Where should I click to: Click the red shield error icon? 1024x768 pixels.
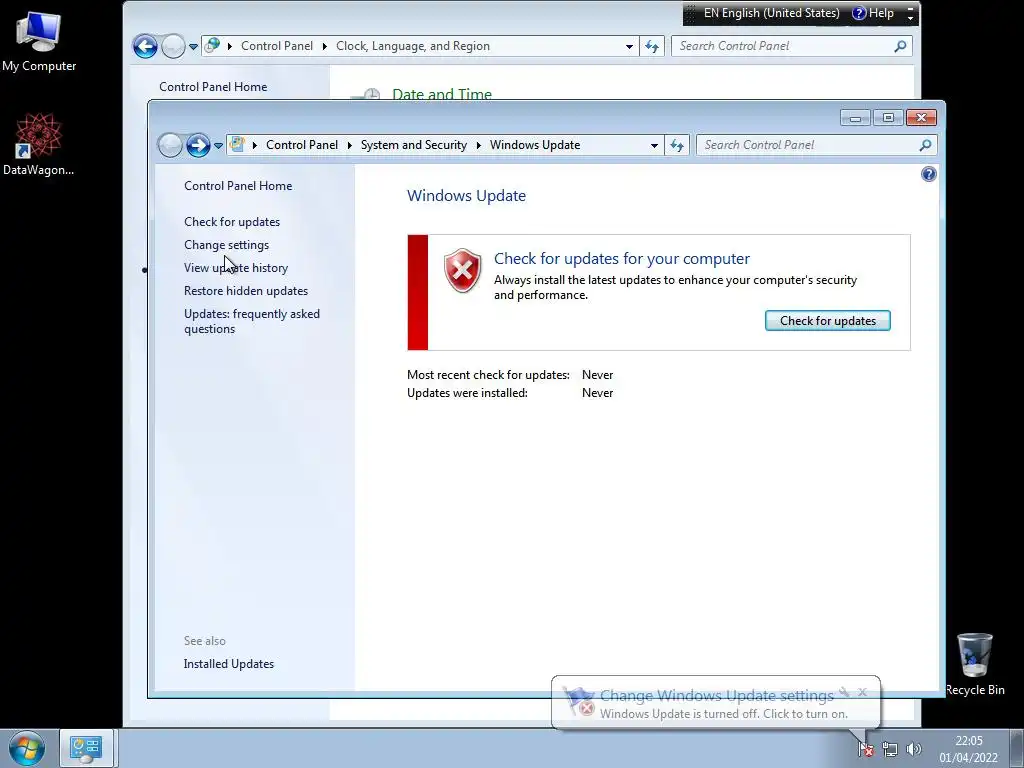click(462, 270)
